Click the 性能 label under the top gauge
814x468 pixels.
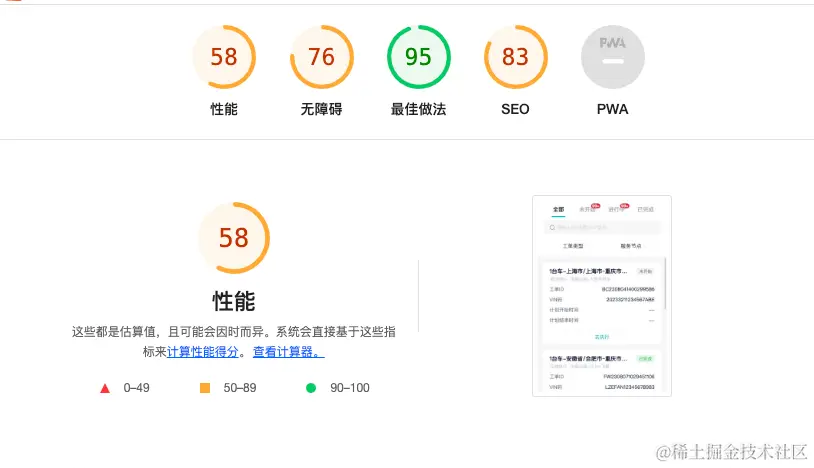click(x=224, y=109)
